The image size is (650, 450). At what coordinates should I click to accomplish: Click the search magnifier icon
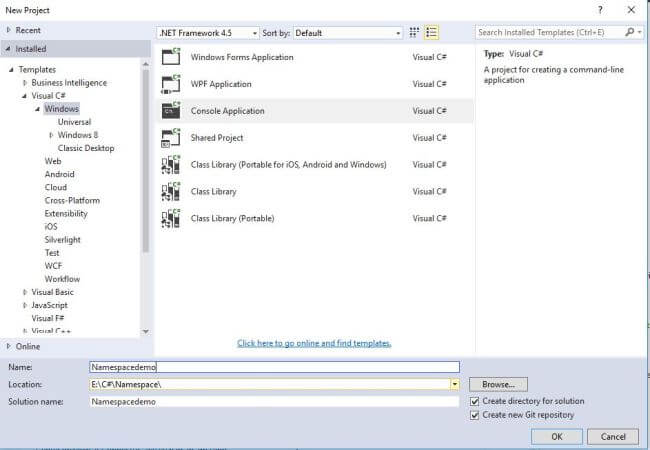pyautogui.click(x=629, y=32)
